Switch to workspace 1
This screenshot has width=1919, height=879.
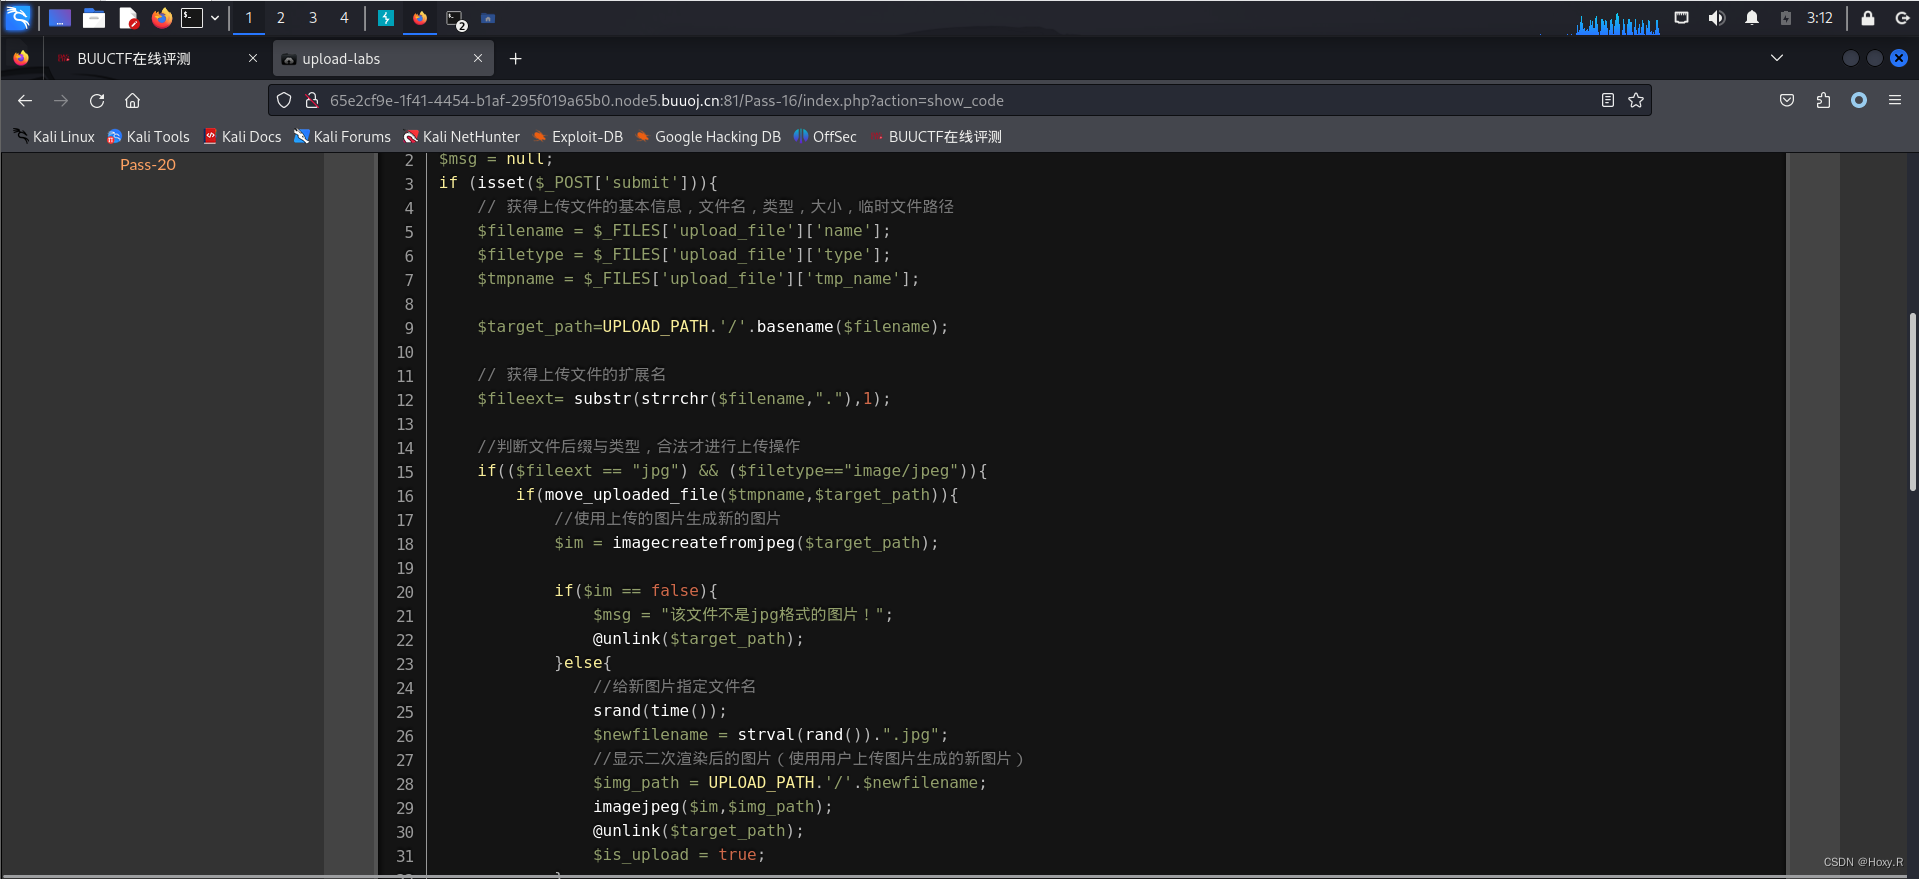point(249,18)
